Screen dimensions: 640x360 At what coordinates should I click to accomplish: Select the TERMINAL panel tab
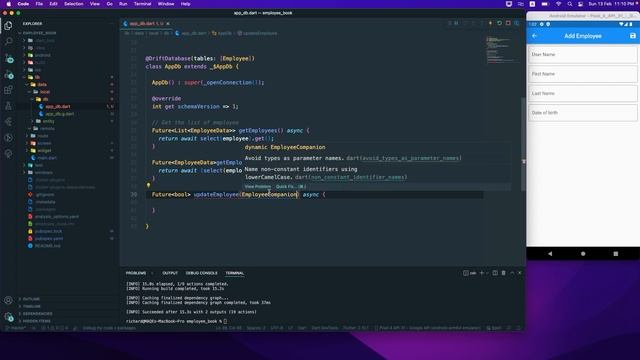tap(235, 273)
